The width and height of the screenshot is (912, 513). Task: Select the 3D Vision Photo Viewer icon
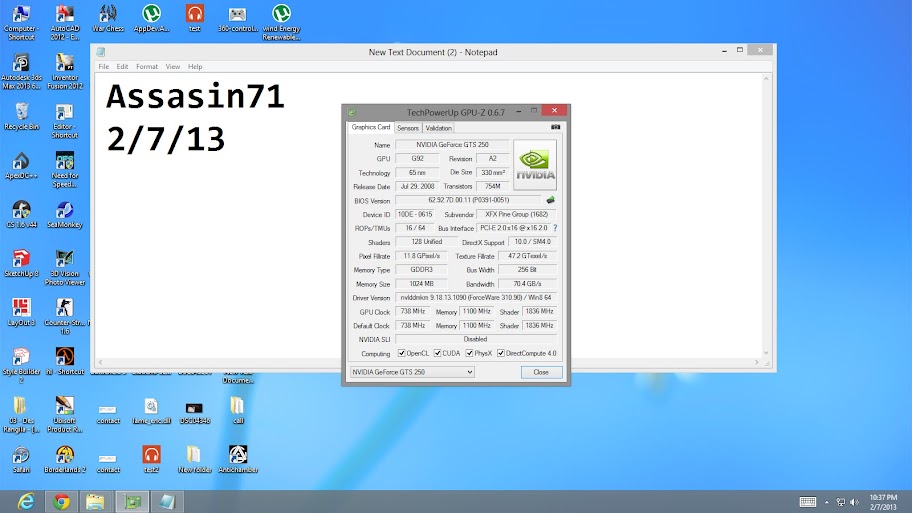(x=65, y=268)
